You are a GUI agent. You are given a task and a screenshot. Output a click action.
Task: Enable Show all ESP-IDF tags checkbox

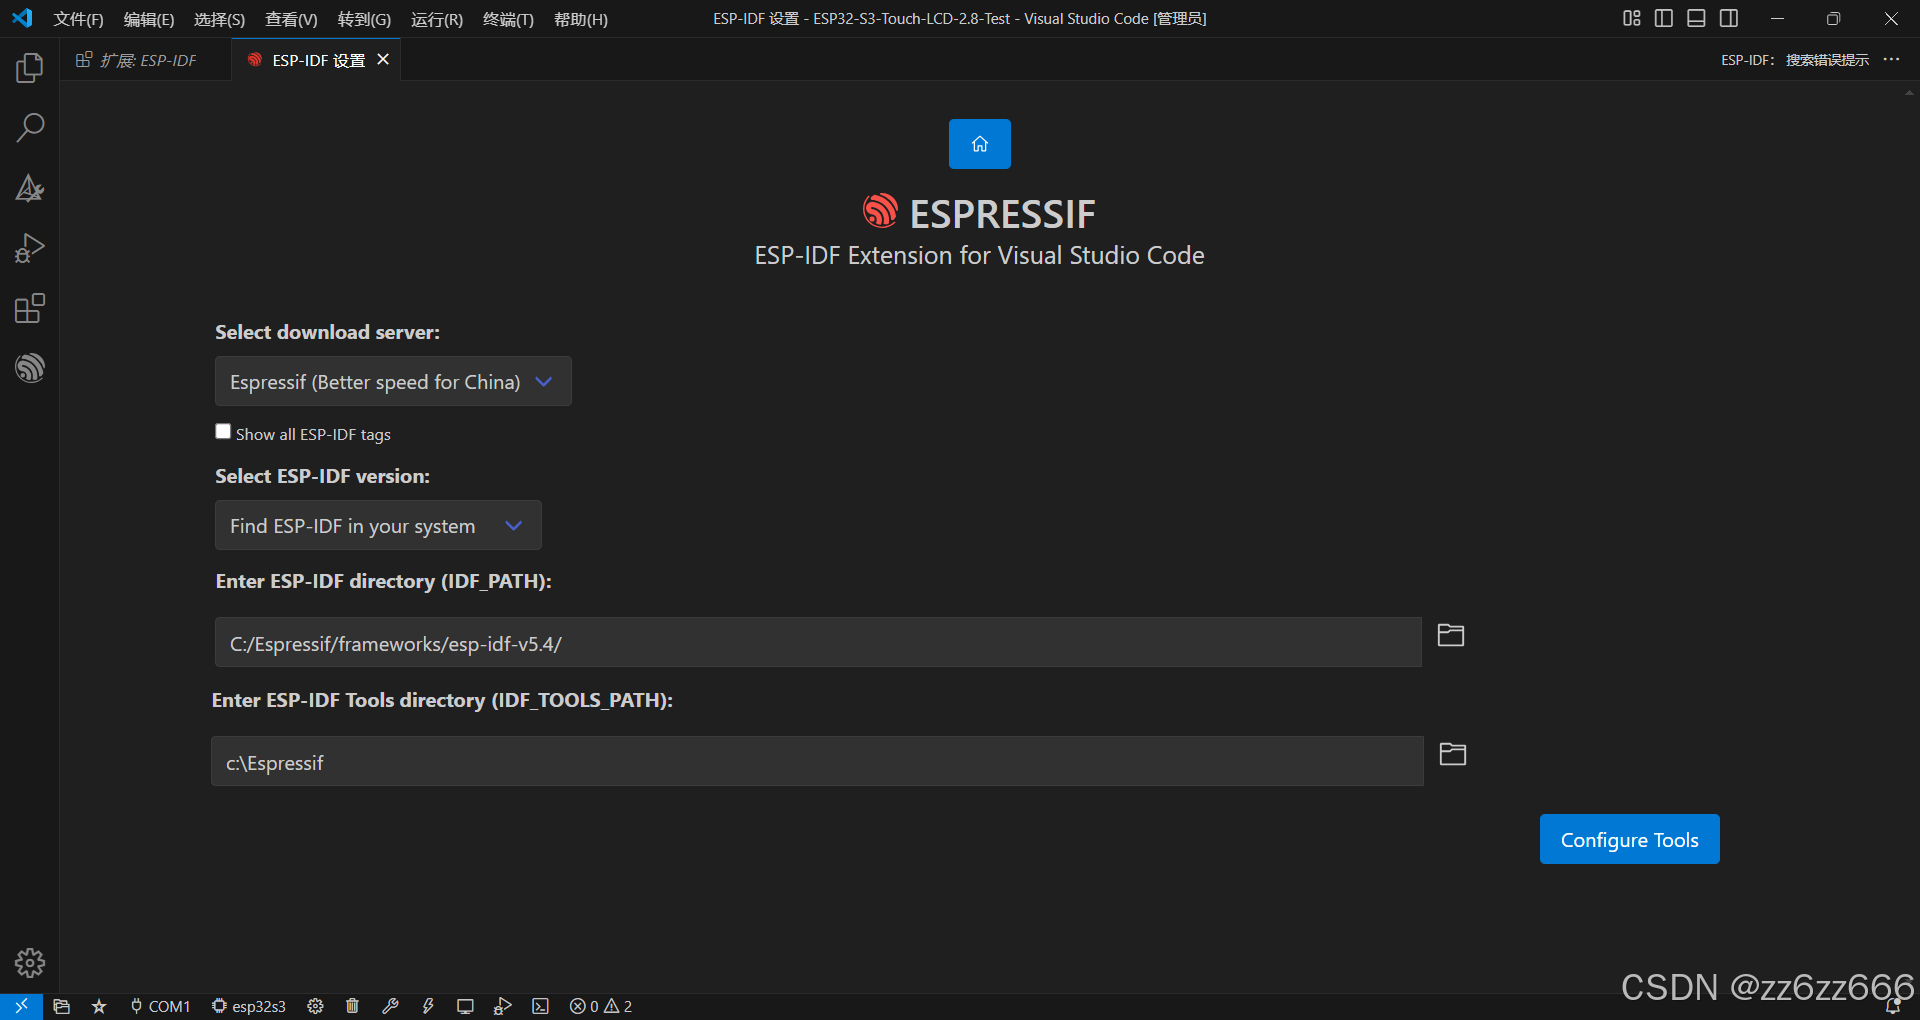click(223, 431)
